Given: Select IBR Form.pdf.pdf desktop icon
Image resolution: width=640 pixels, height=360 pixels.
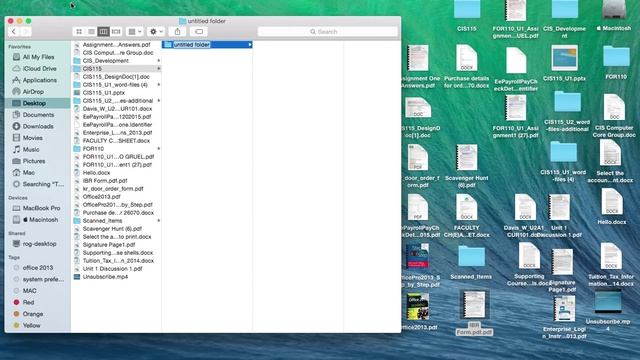Looking at the screenshot, I should (x=474, y=305).
